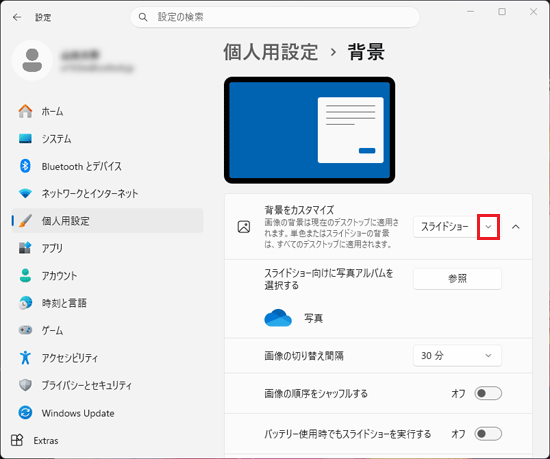
Task: Click the 参照 browse button
Action: 457,279
